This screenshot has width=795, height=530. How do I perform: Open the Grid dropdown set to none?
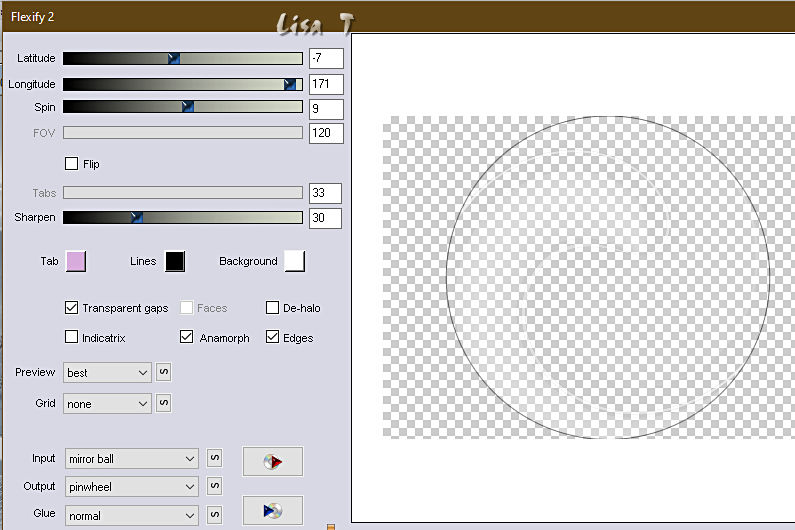pos(107,404)
